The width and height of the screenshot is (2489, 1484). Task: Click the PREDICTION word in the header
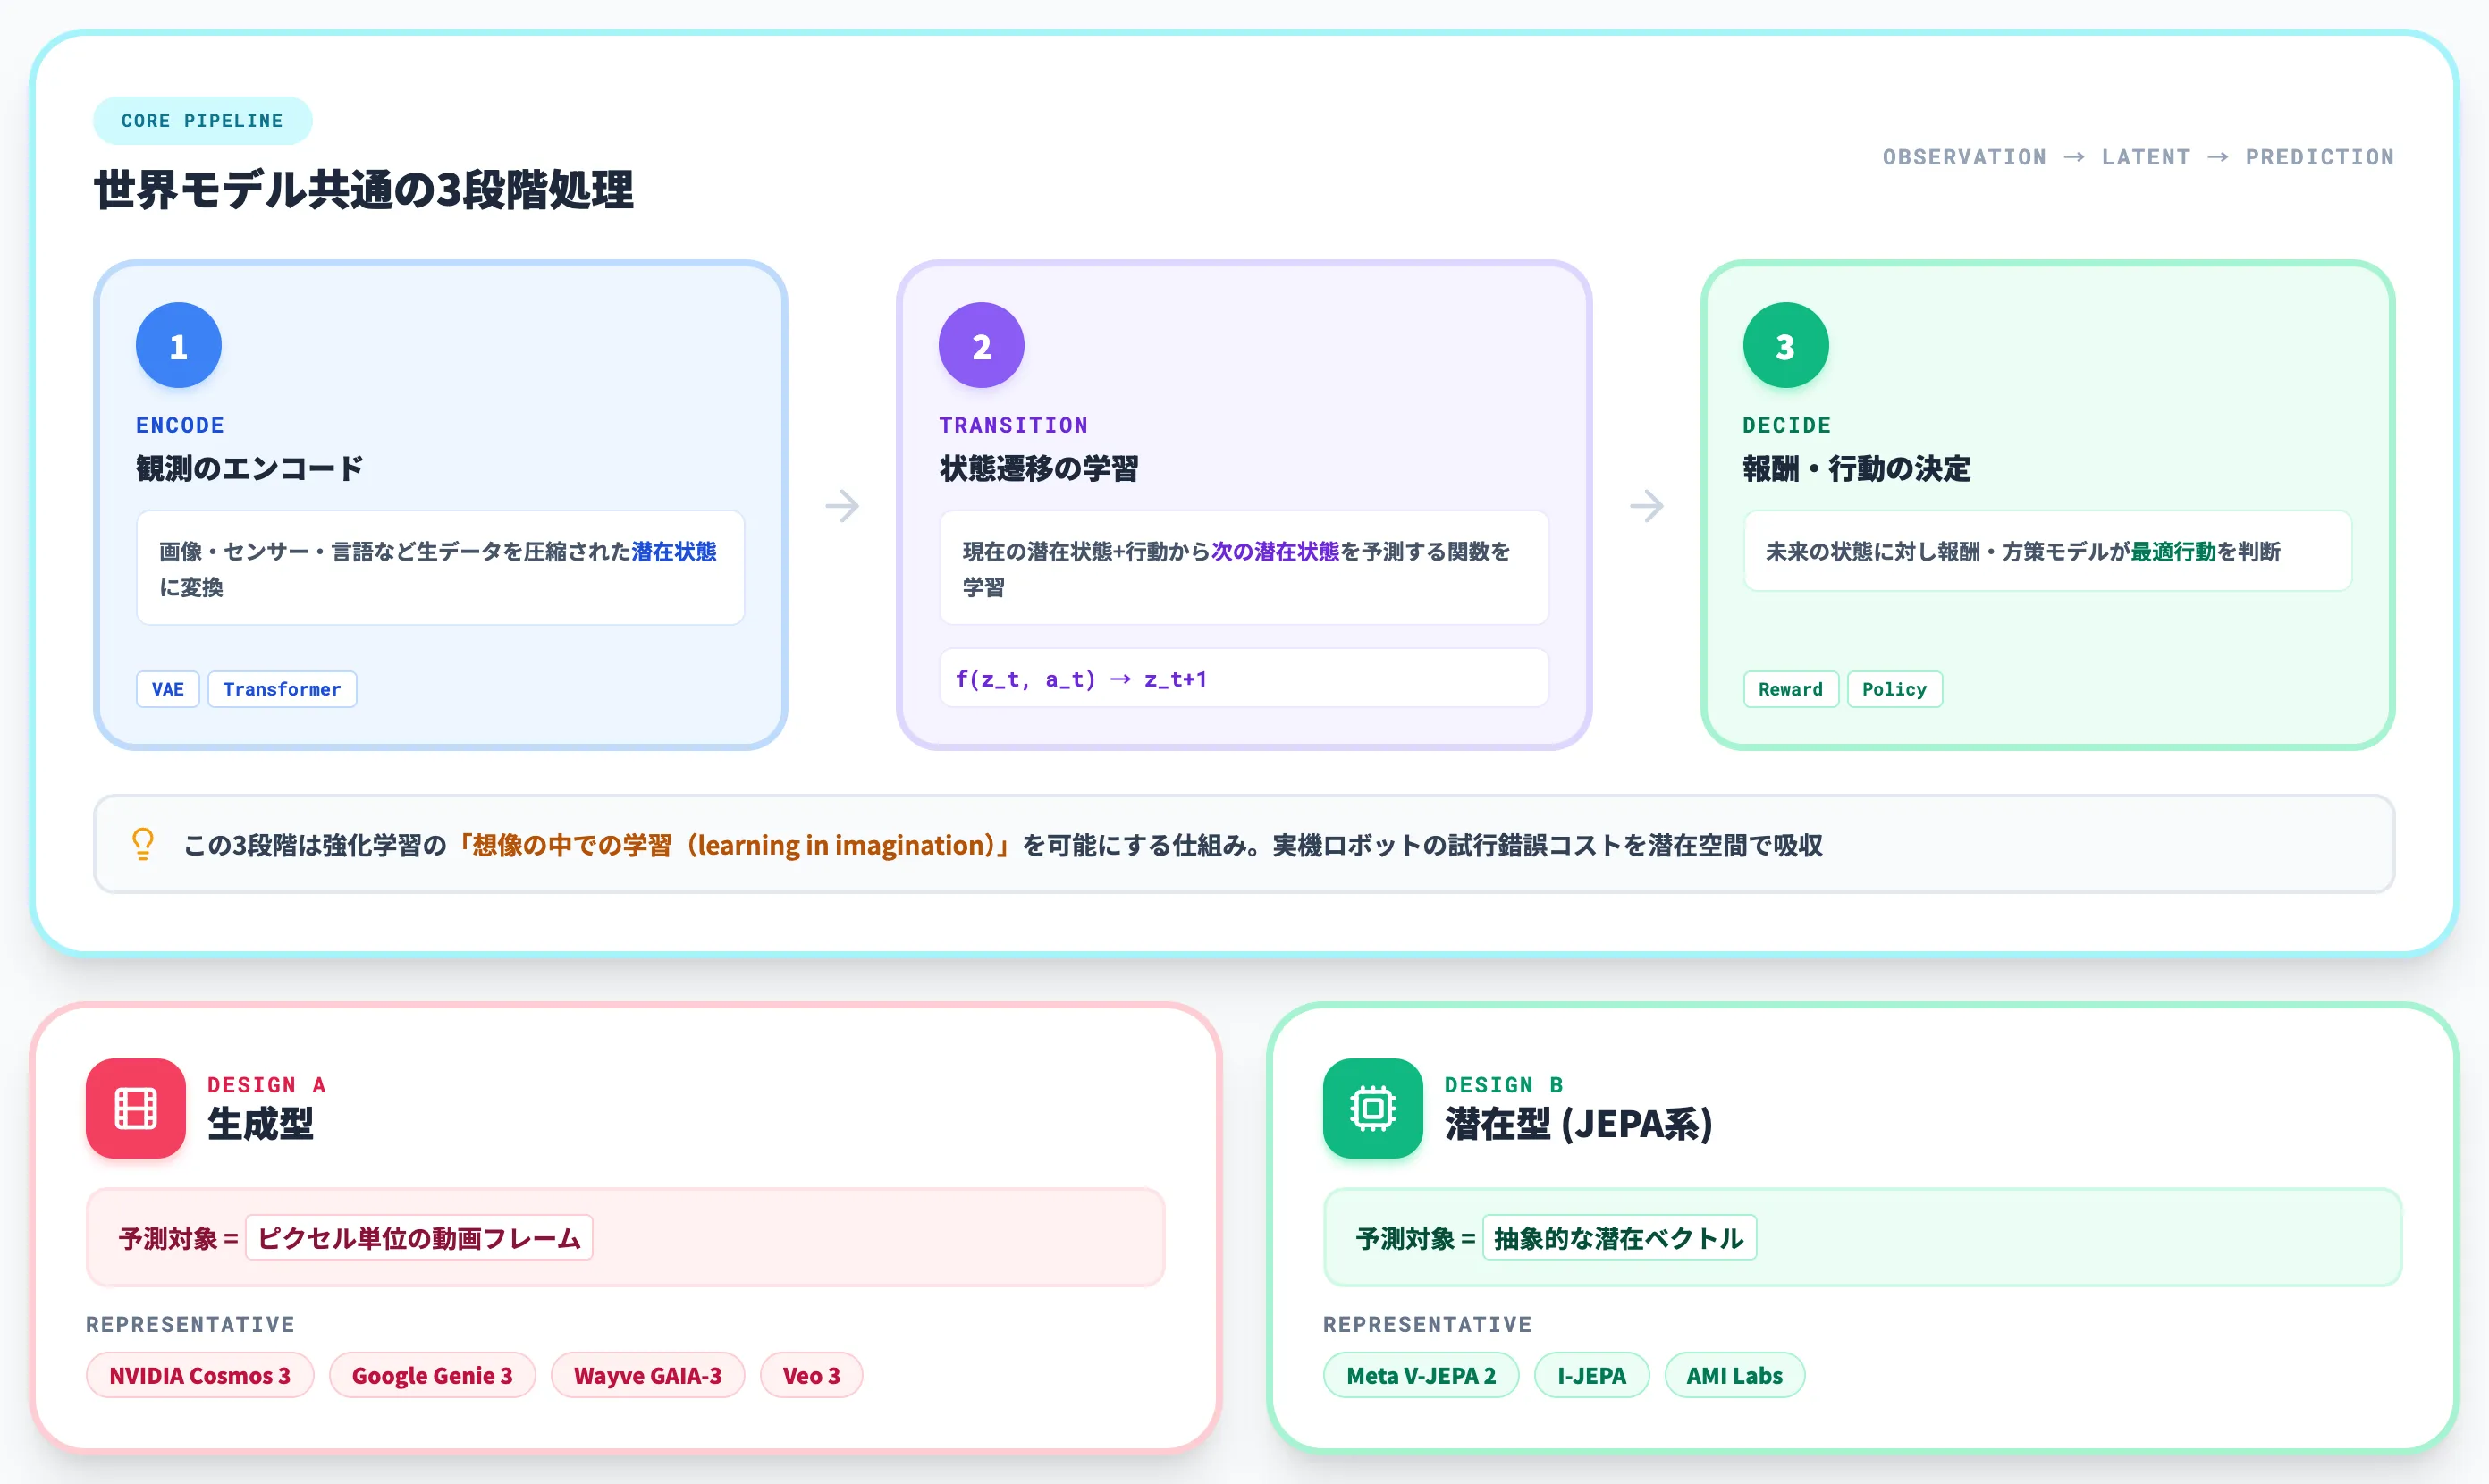tap(2320, 157)
